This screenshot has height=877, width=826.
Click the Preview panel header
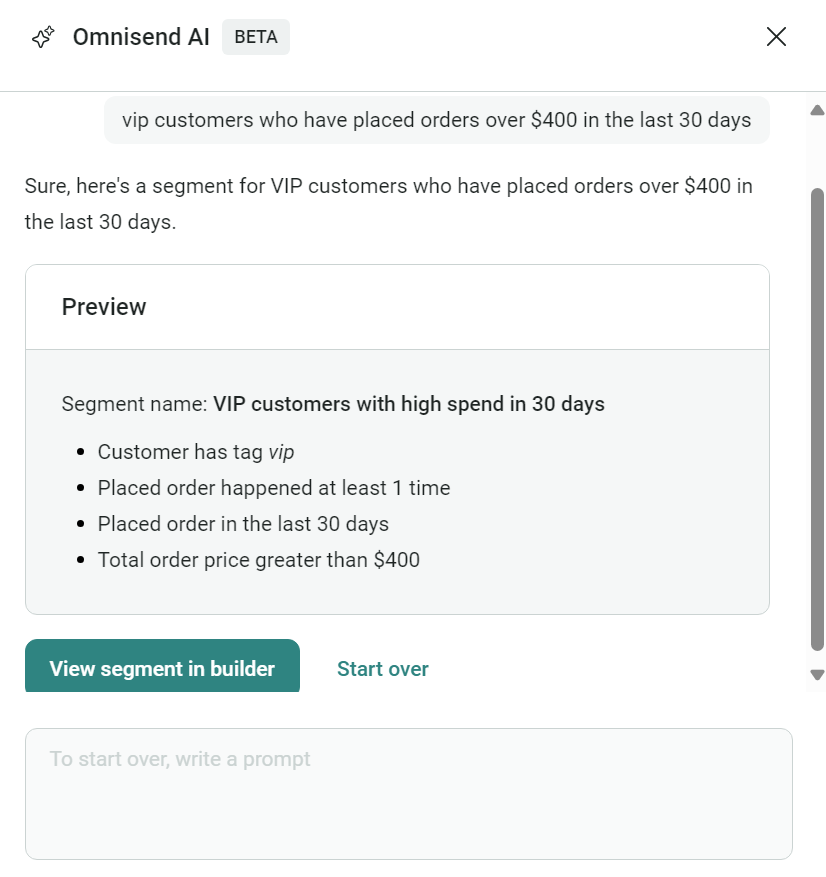click(104, 307)
